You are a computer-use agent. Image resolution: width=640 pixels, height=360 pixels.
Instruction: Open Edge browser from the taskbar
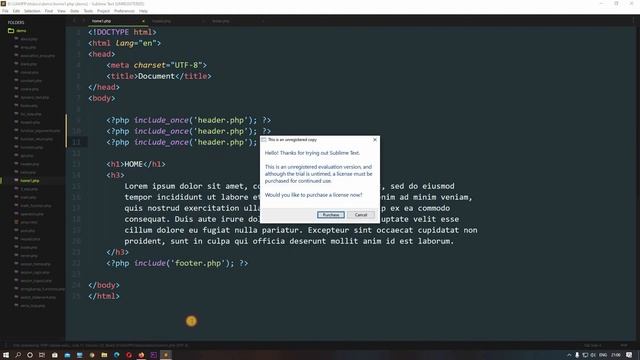pos(117,355)
